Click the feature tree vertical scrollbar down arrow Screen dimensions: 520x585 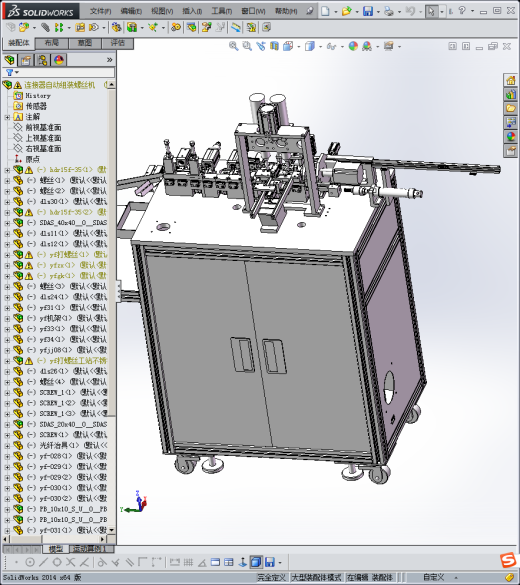[111, 530]
